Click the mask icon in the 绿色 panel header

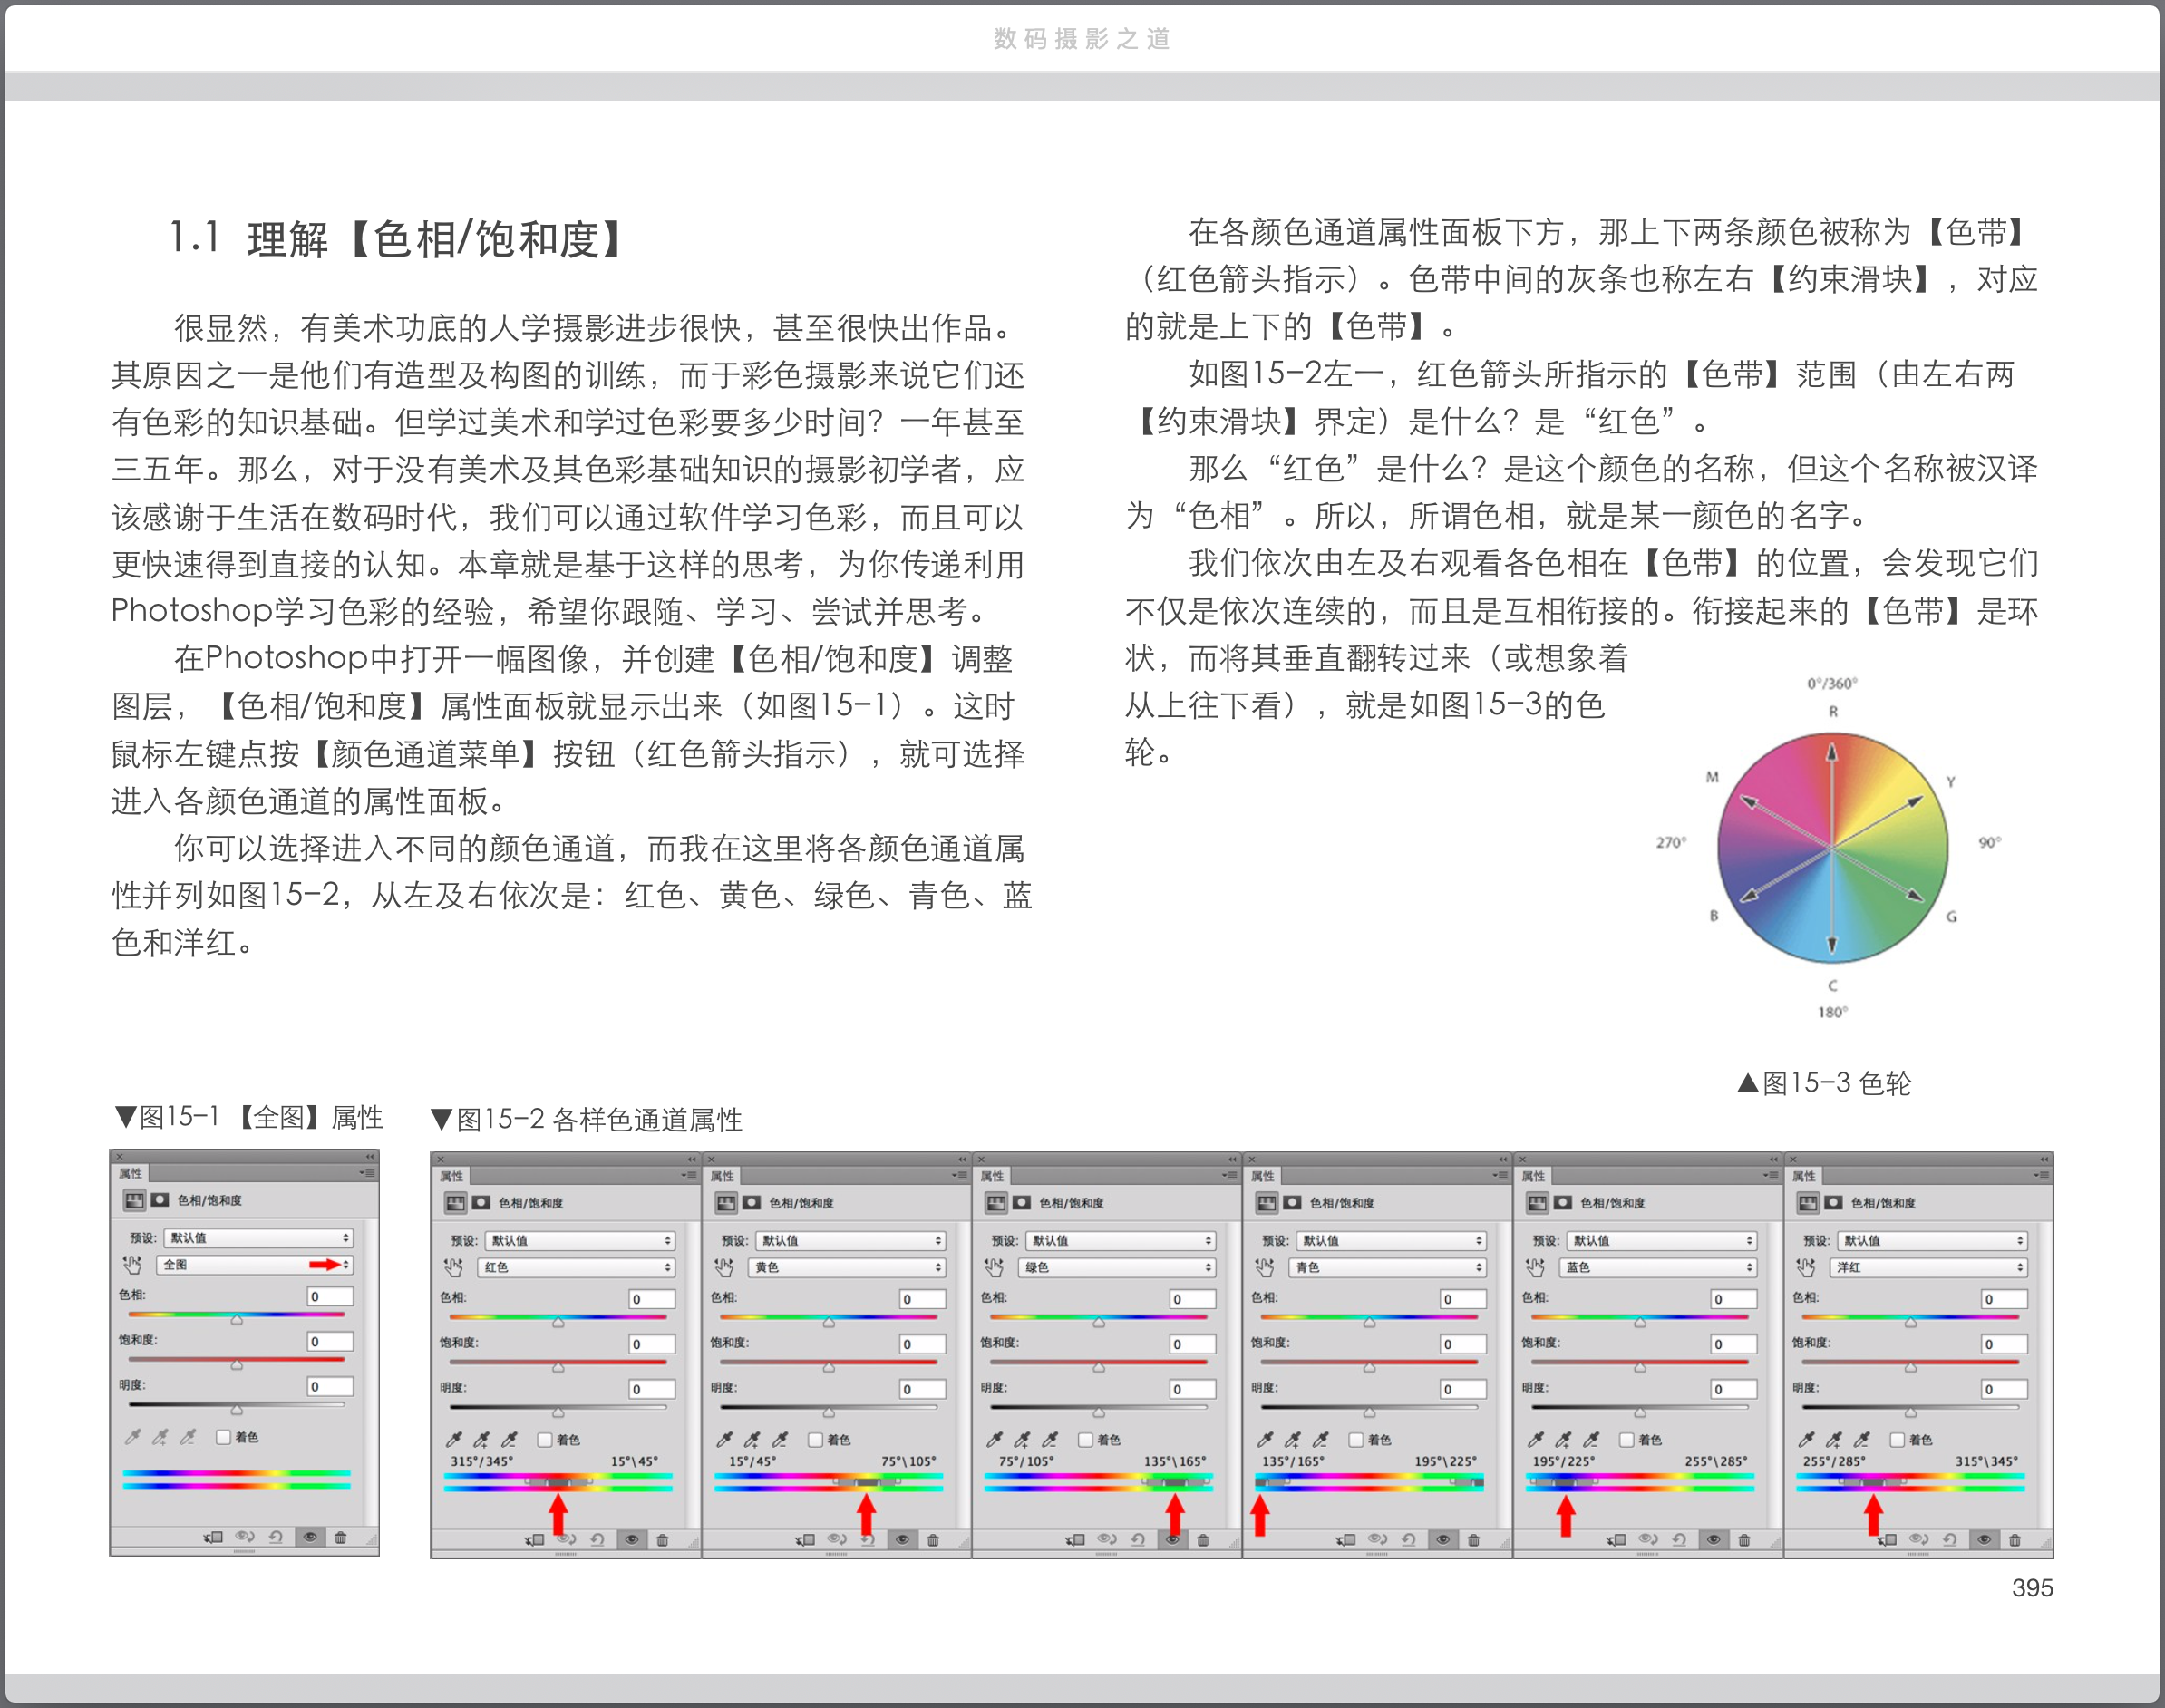pos(1021,1203)
